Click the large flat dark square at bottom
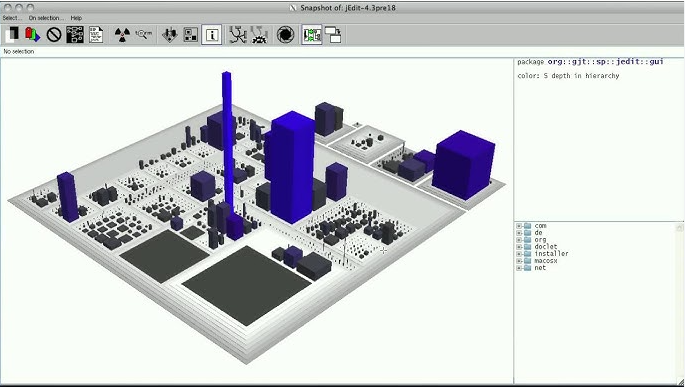 (246, 285)
